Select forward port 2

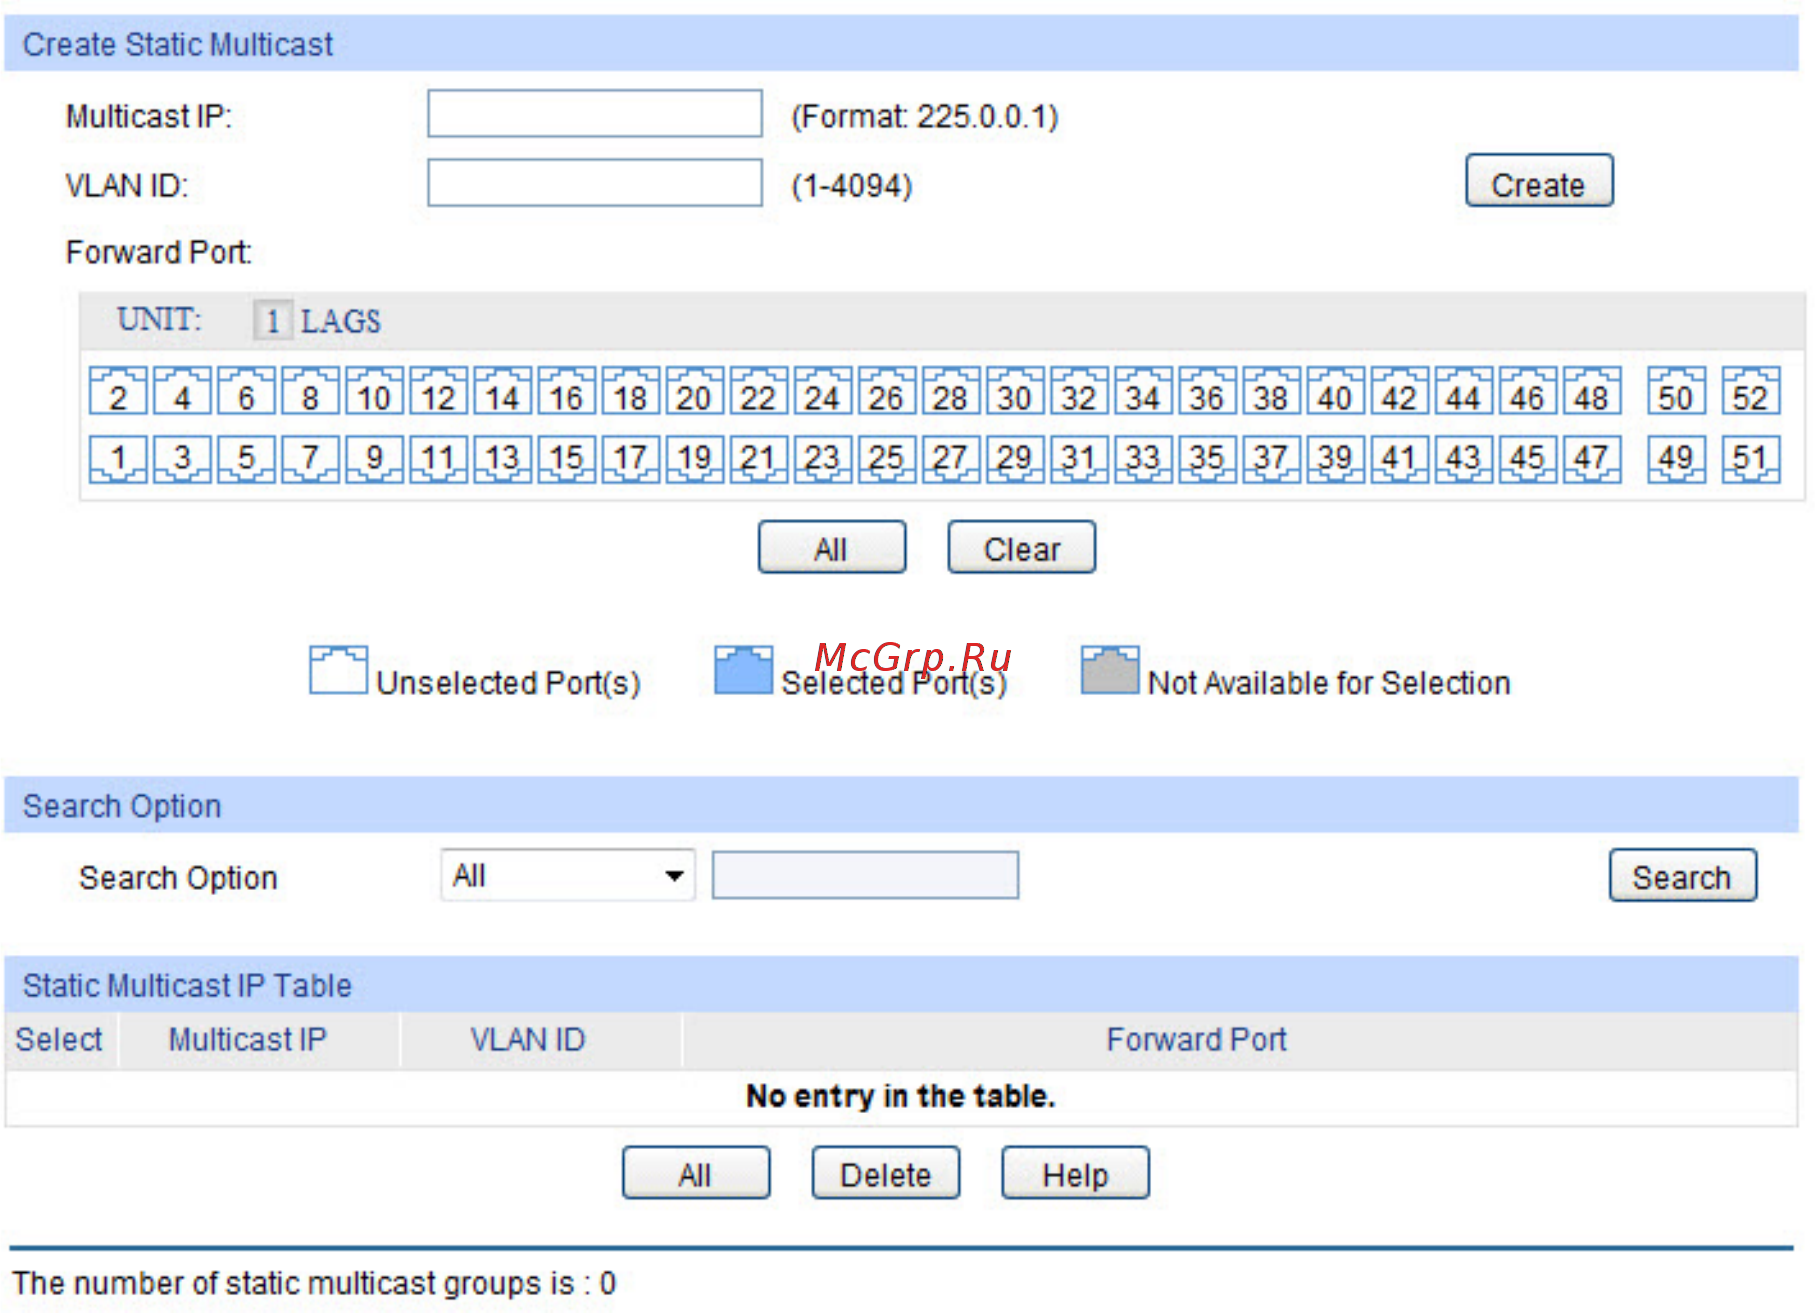point(118,391)
